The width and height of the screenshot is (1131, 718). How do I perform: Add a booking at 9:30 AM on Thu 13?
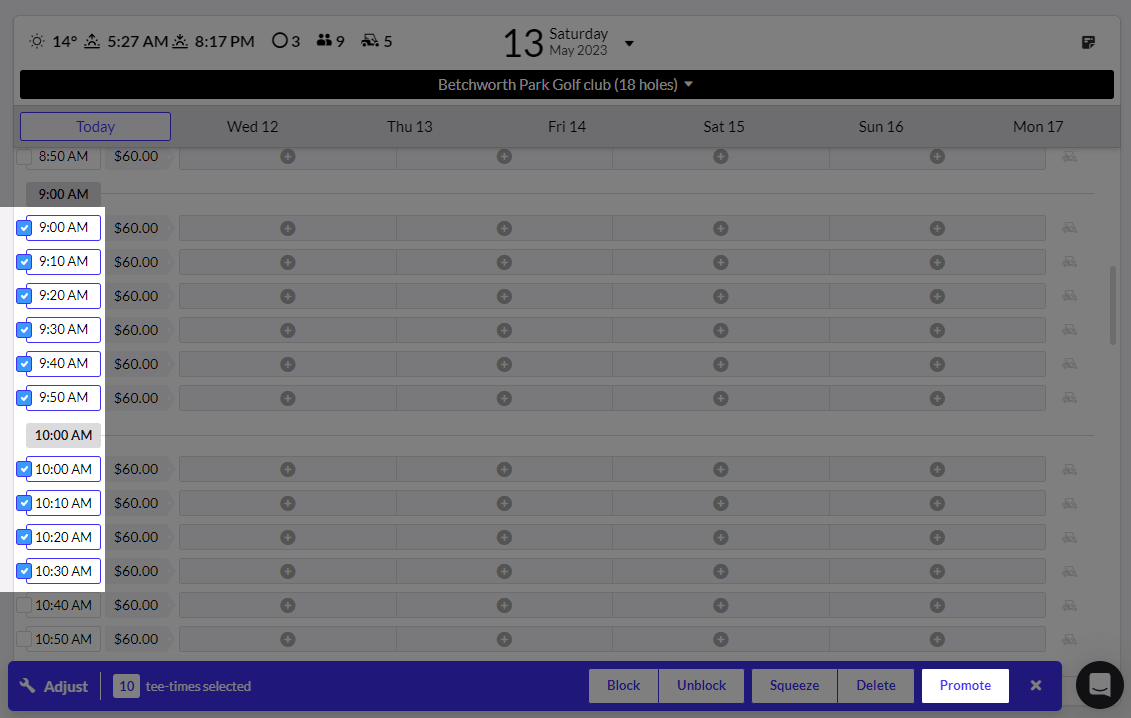click(504, 329)
